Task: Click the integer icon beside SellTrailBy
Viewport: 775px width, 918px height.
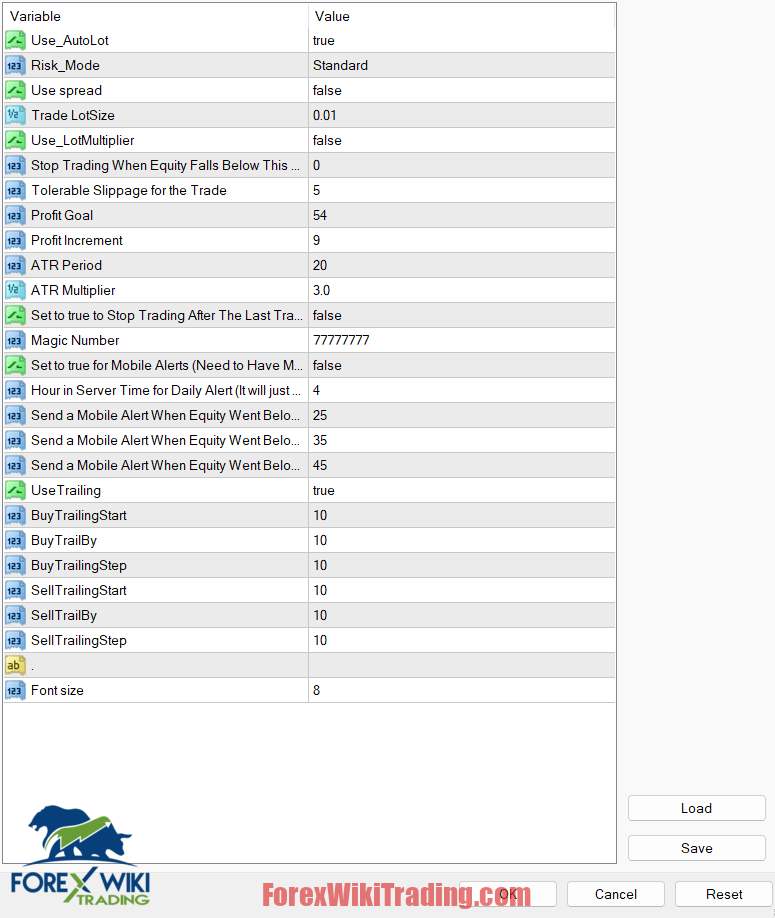Action: pos(15,615)
